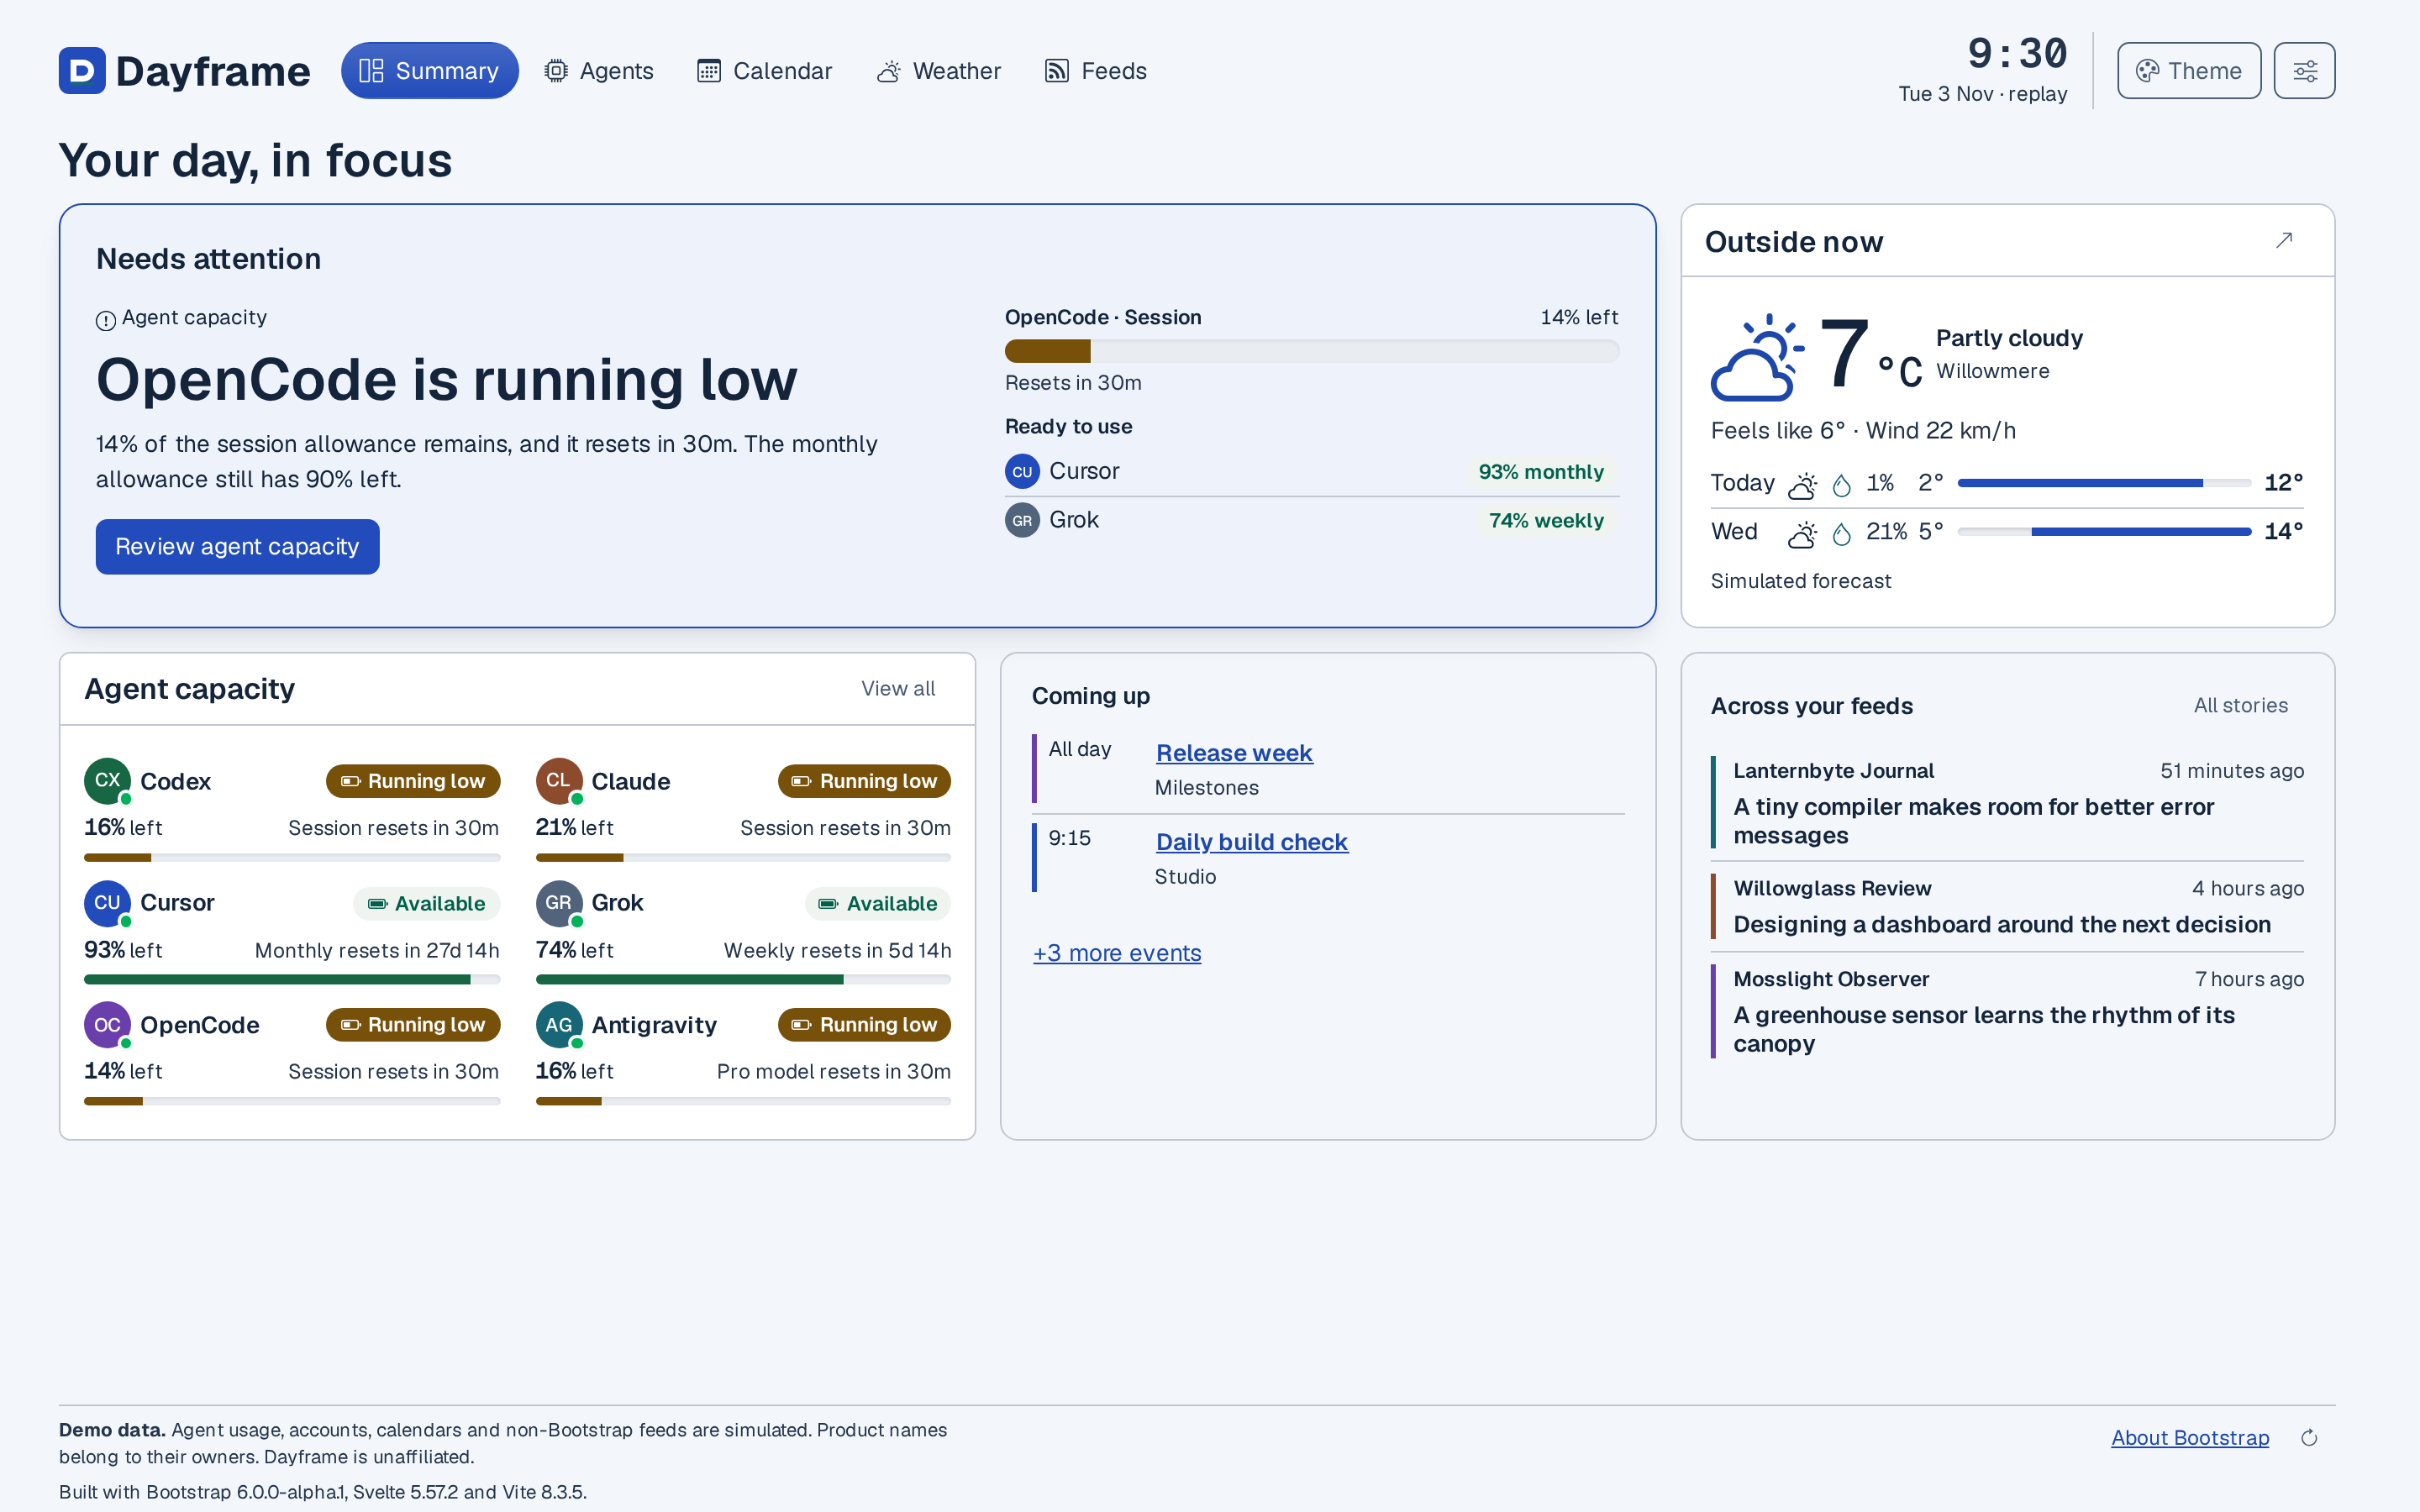The width and height of the screenshot is (2420, 1512).
Task: Expand +3 more events link
Action: click(x=1117, y=953)
